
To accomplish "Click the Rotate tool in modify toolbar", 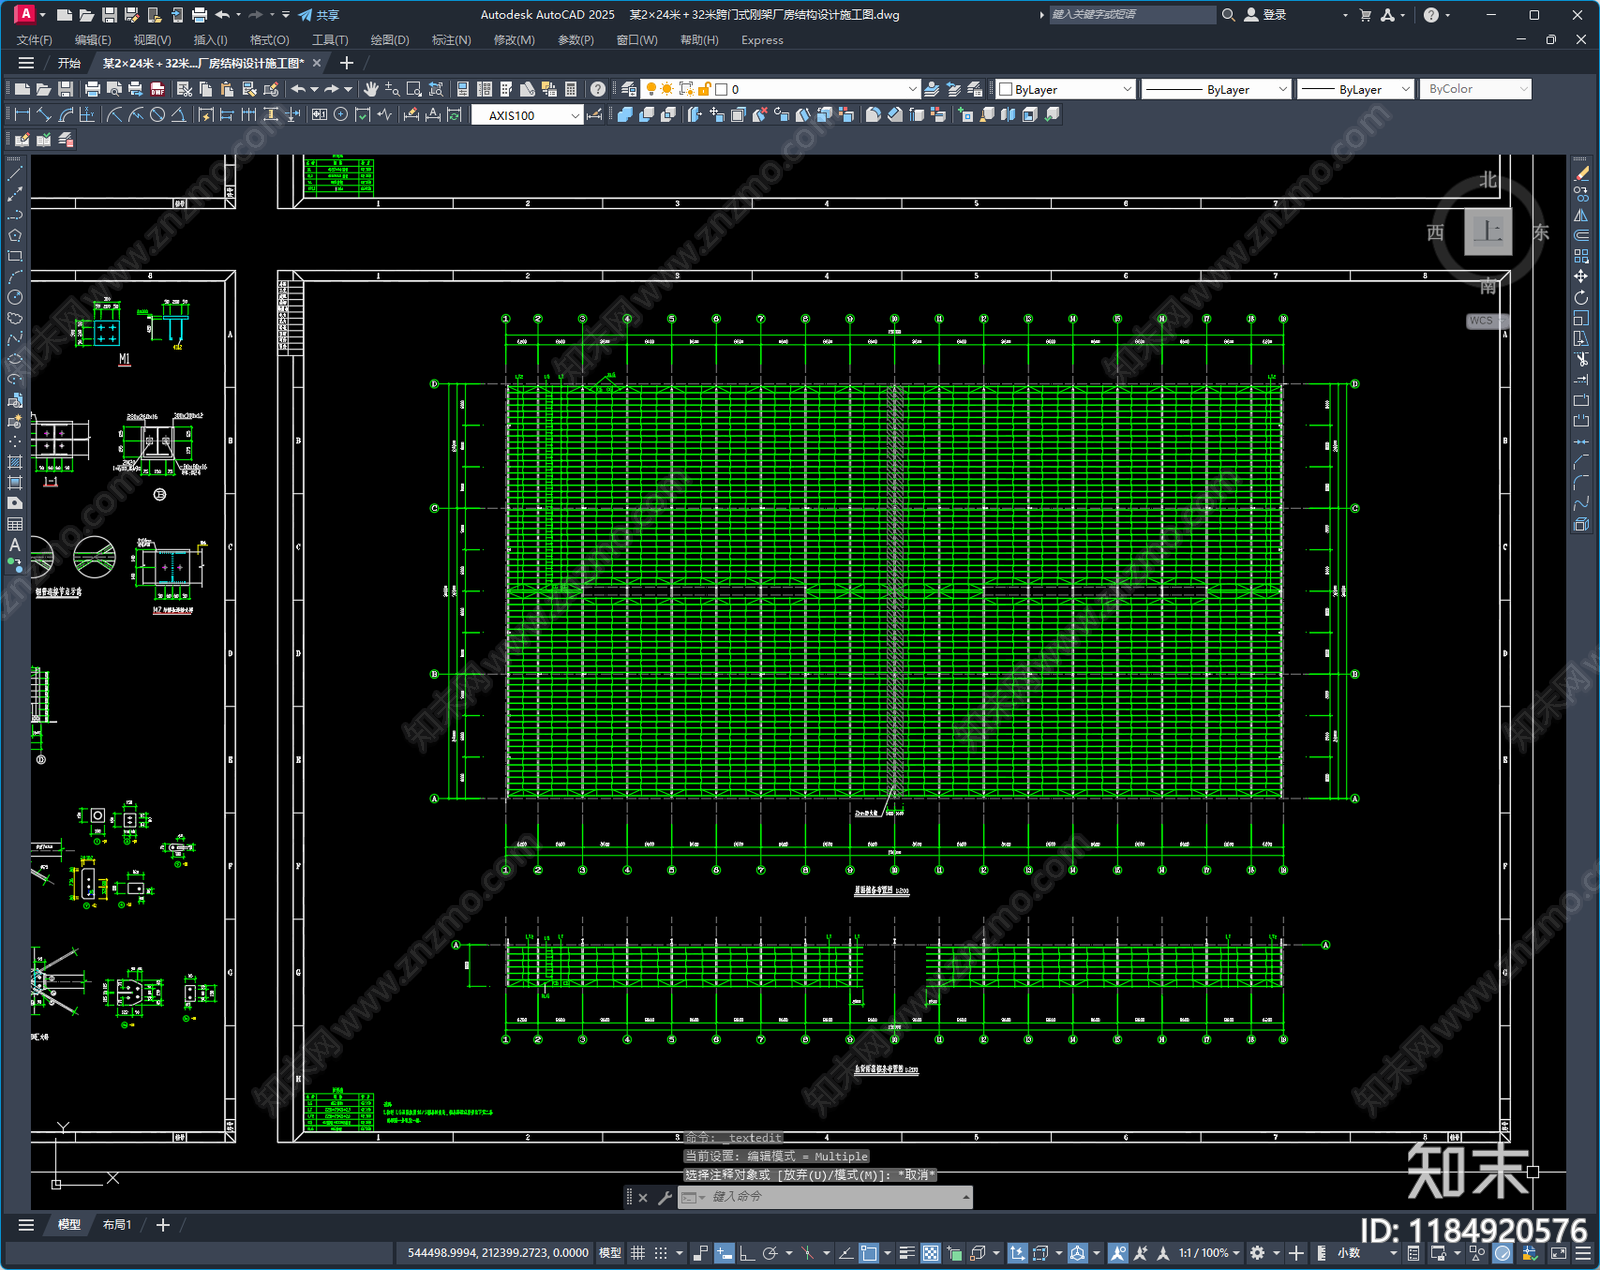I will coord(1581,297).
